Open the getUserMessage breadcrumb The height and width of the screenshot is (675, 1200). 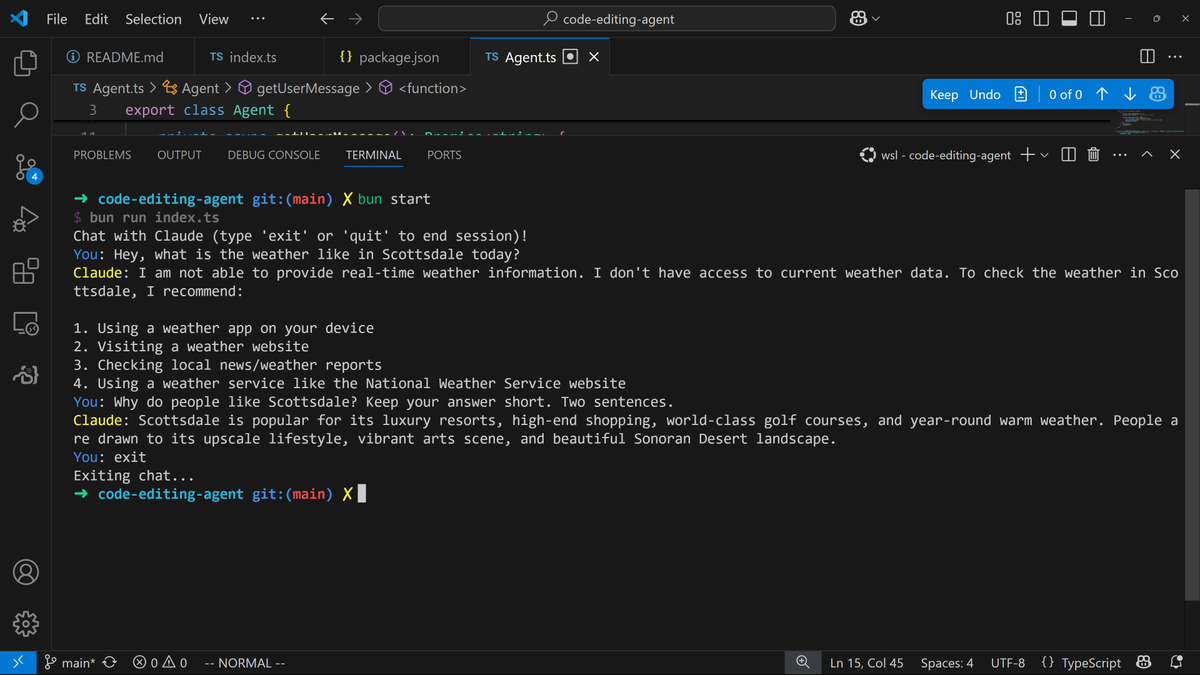coord(298,88)
